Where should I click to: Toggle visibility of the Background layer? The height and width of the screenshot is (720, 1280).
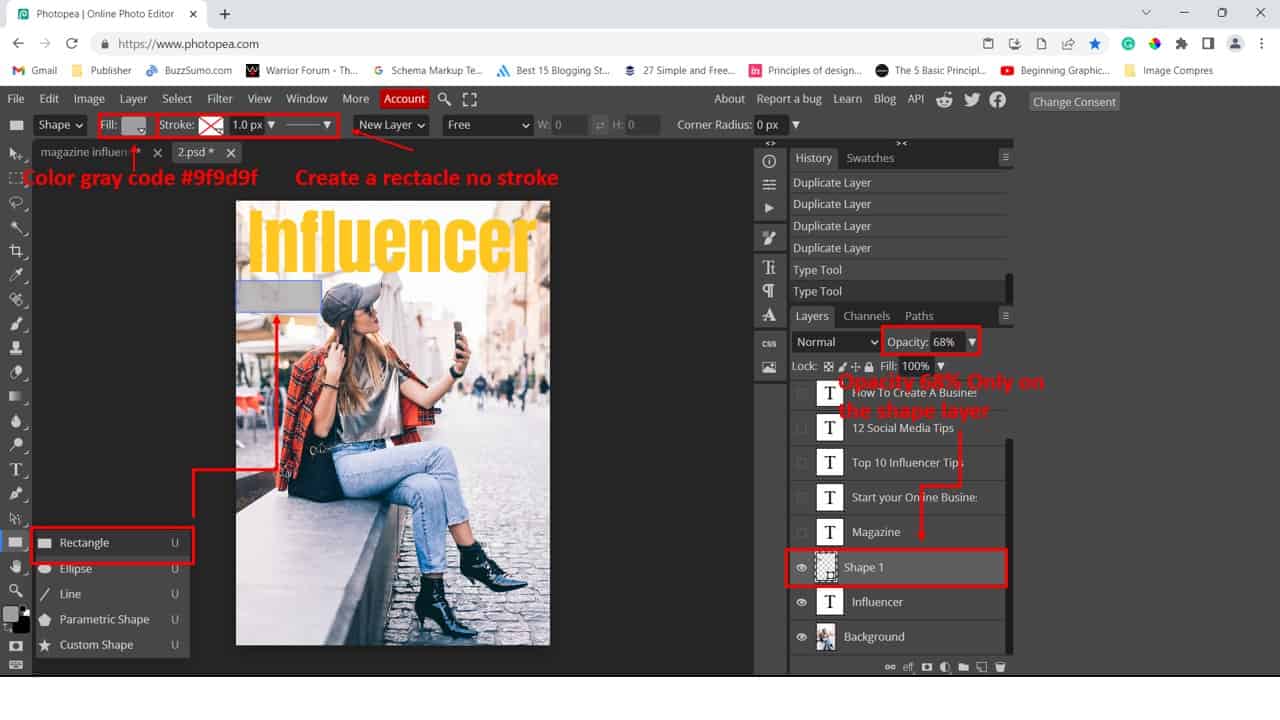pos(801,637)
